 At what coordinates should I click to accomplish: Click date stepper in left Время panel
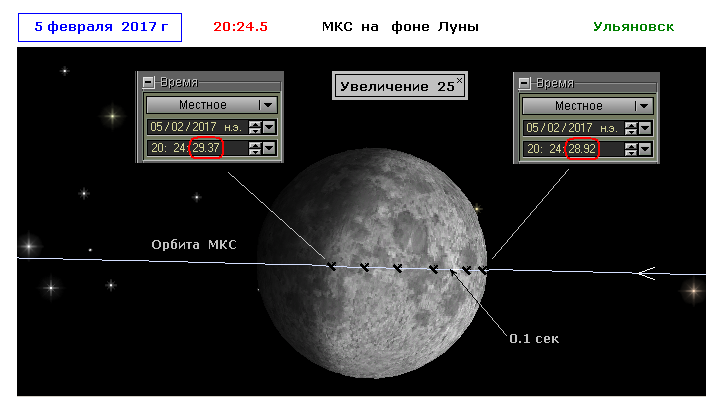255,127
